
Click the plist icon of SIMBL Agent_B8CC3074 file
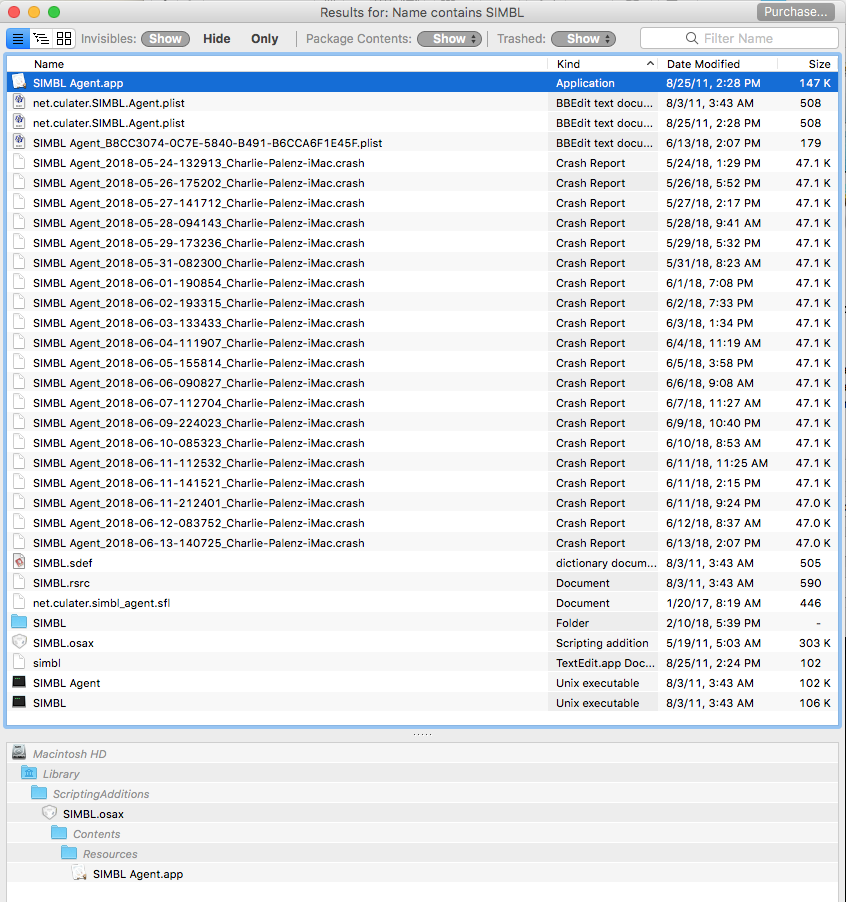click(19, 142)
